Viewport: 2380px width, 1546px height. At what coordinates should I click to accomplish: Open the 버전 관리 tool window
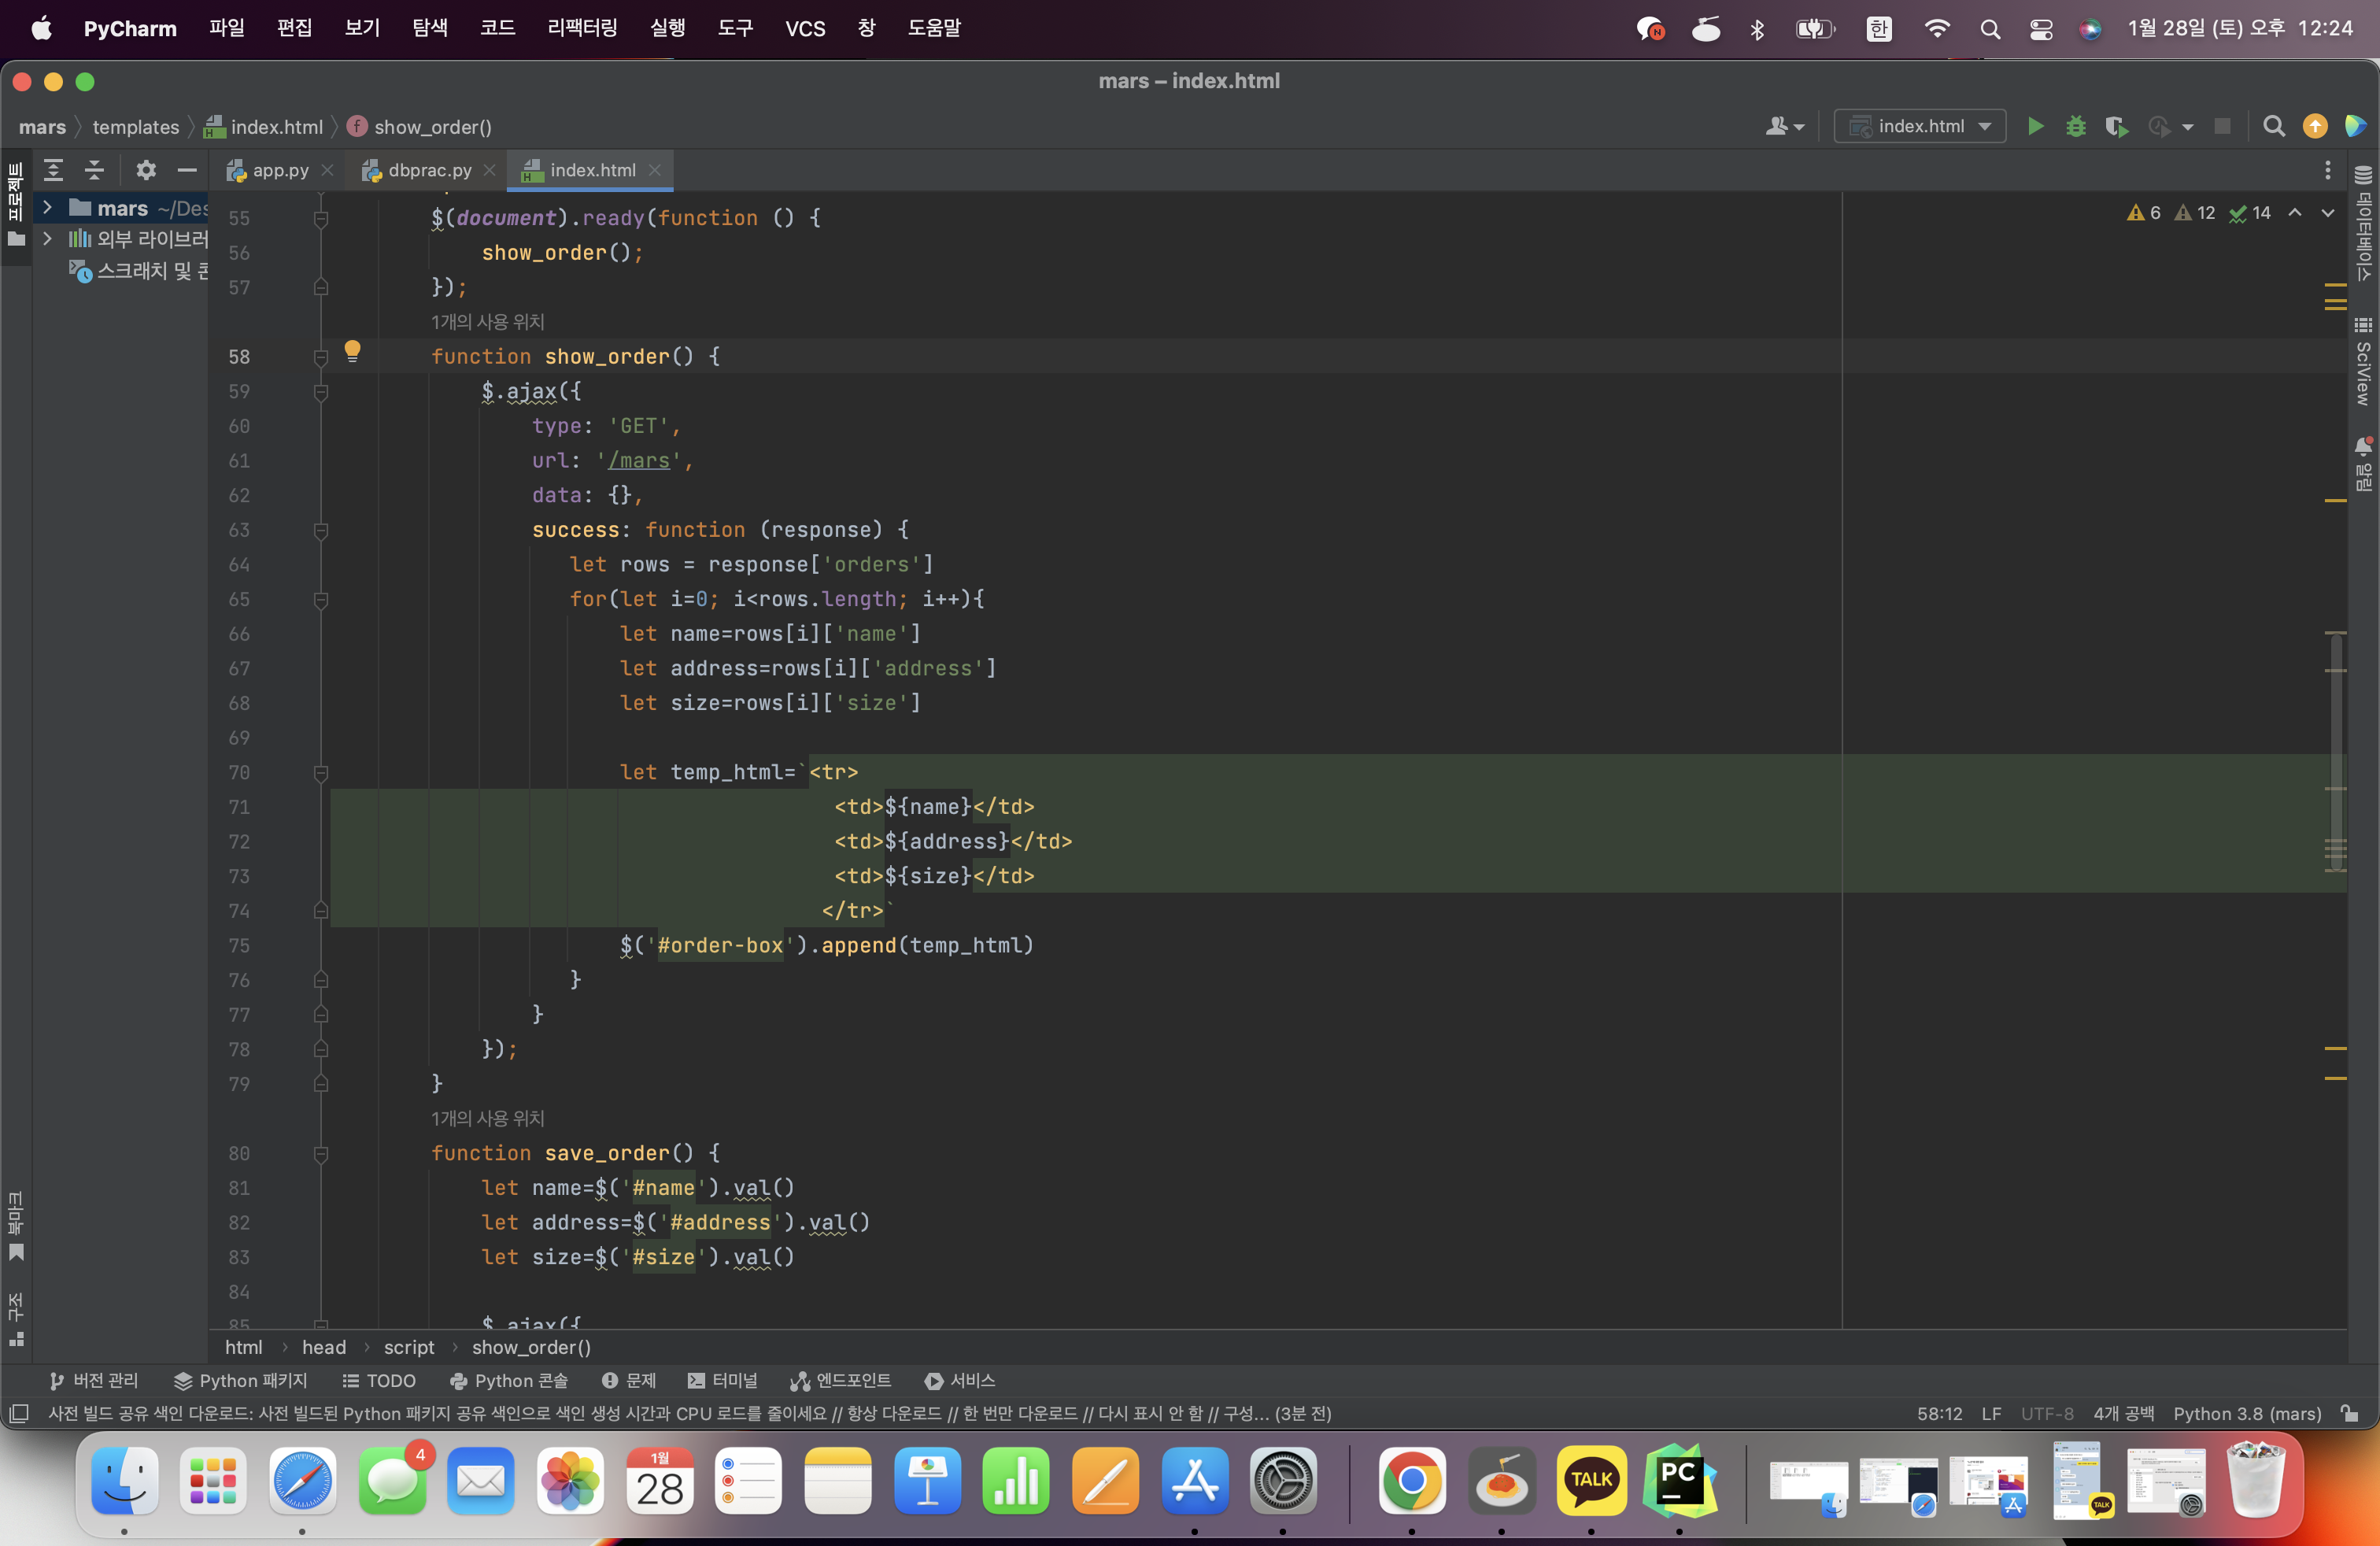[x=95, y=1381]
